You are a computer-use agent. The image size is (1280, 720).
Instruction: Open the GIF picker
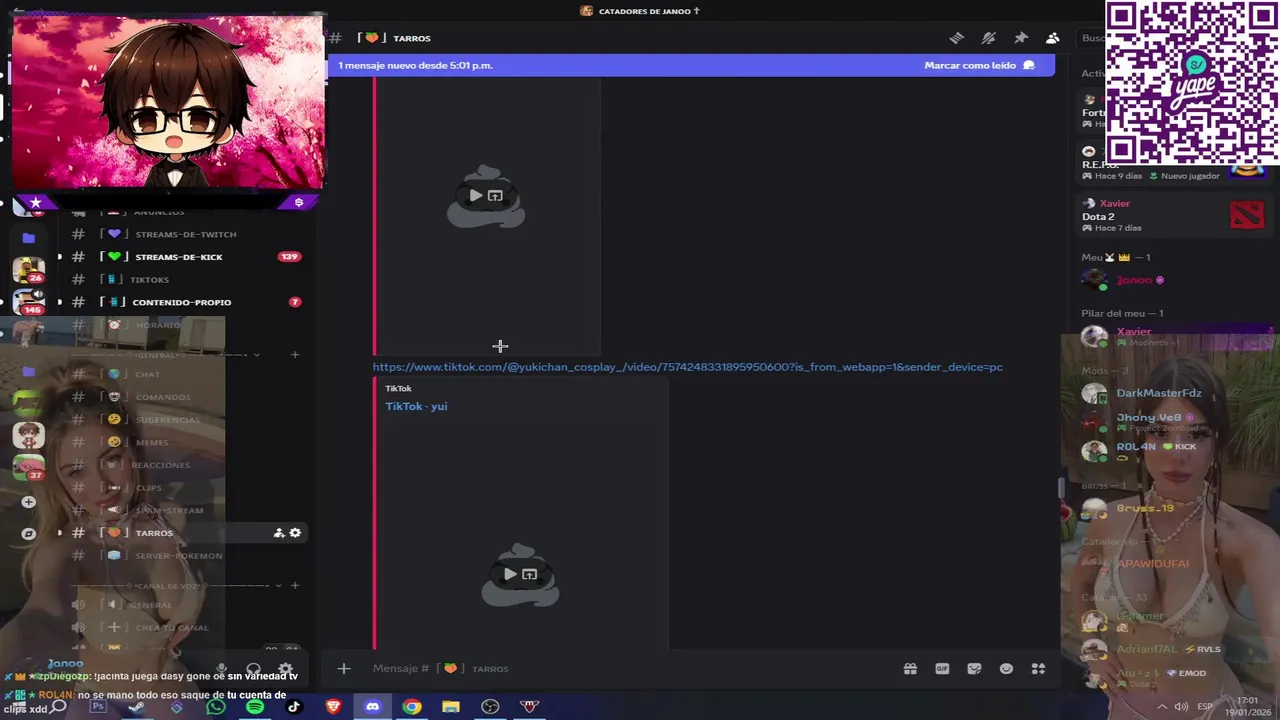942,668
